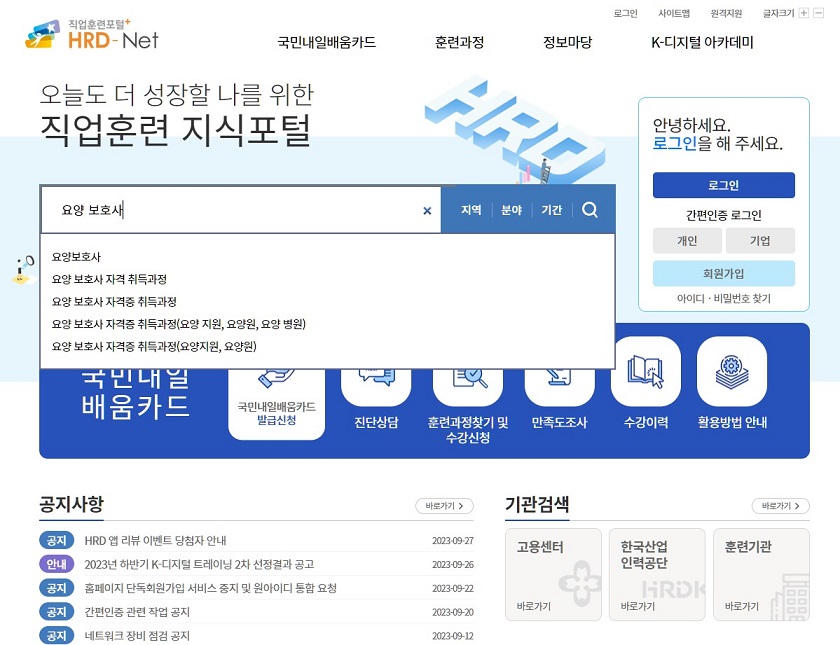Click the floating lamp icon on left edge
Image resolution: width=840 pixels, height=645 pixels.
click(x=24, y=269)
